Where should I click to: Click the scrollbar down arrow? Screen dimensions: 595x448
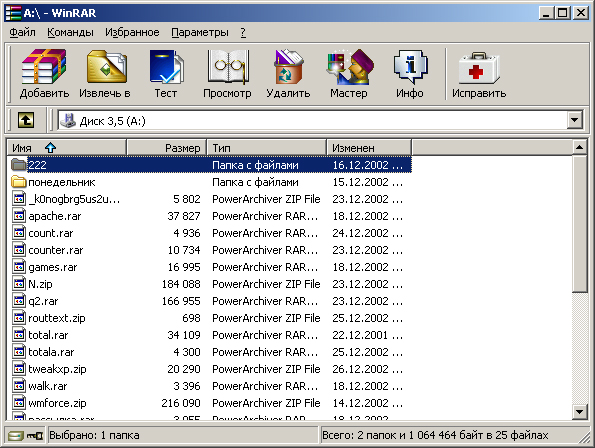[579, 412]
